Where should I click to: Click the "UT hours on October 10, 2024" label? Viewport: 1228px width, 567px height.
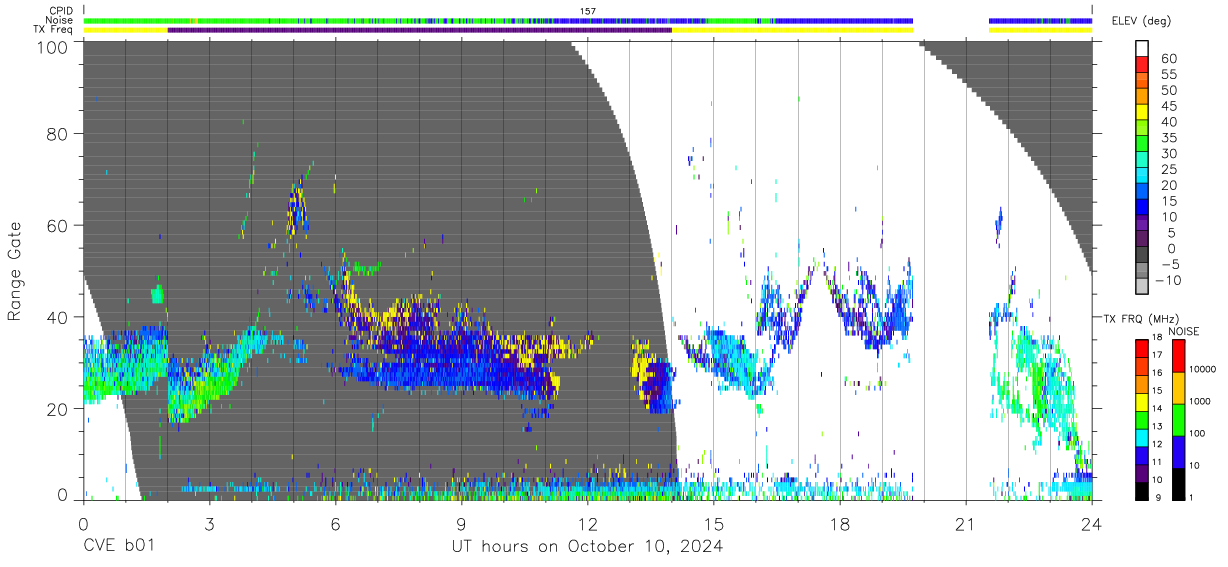587,547
